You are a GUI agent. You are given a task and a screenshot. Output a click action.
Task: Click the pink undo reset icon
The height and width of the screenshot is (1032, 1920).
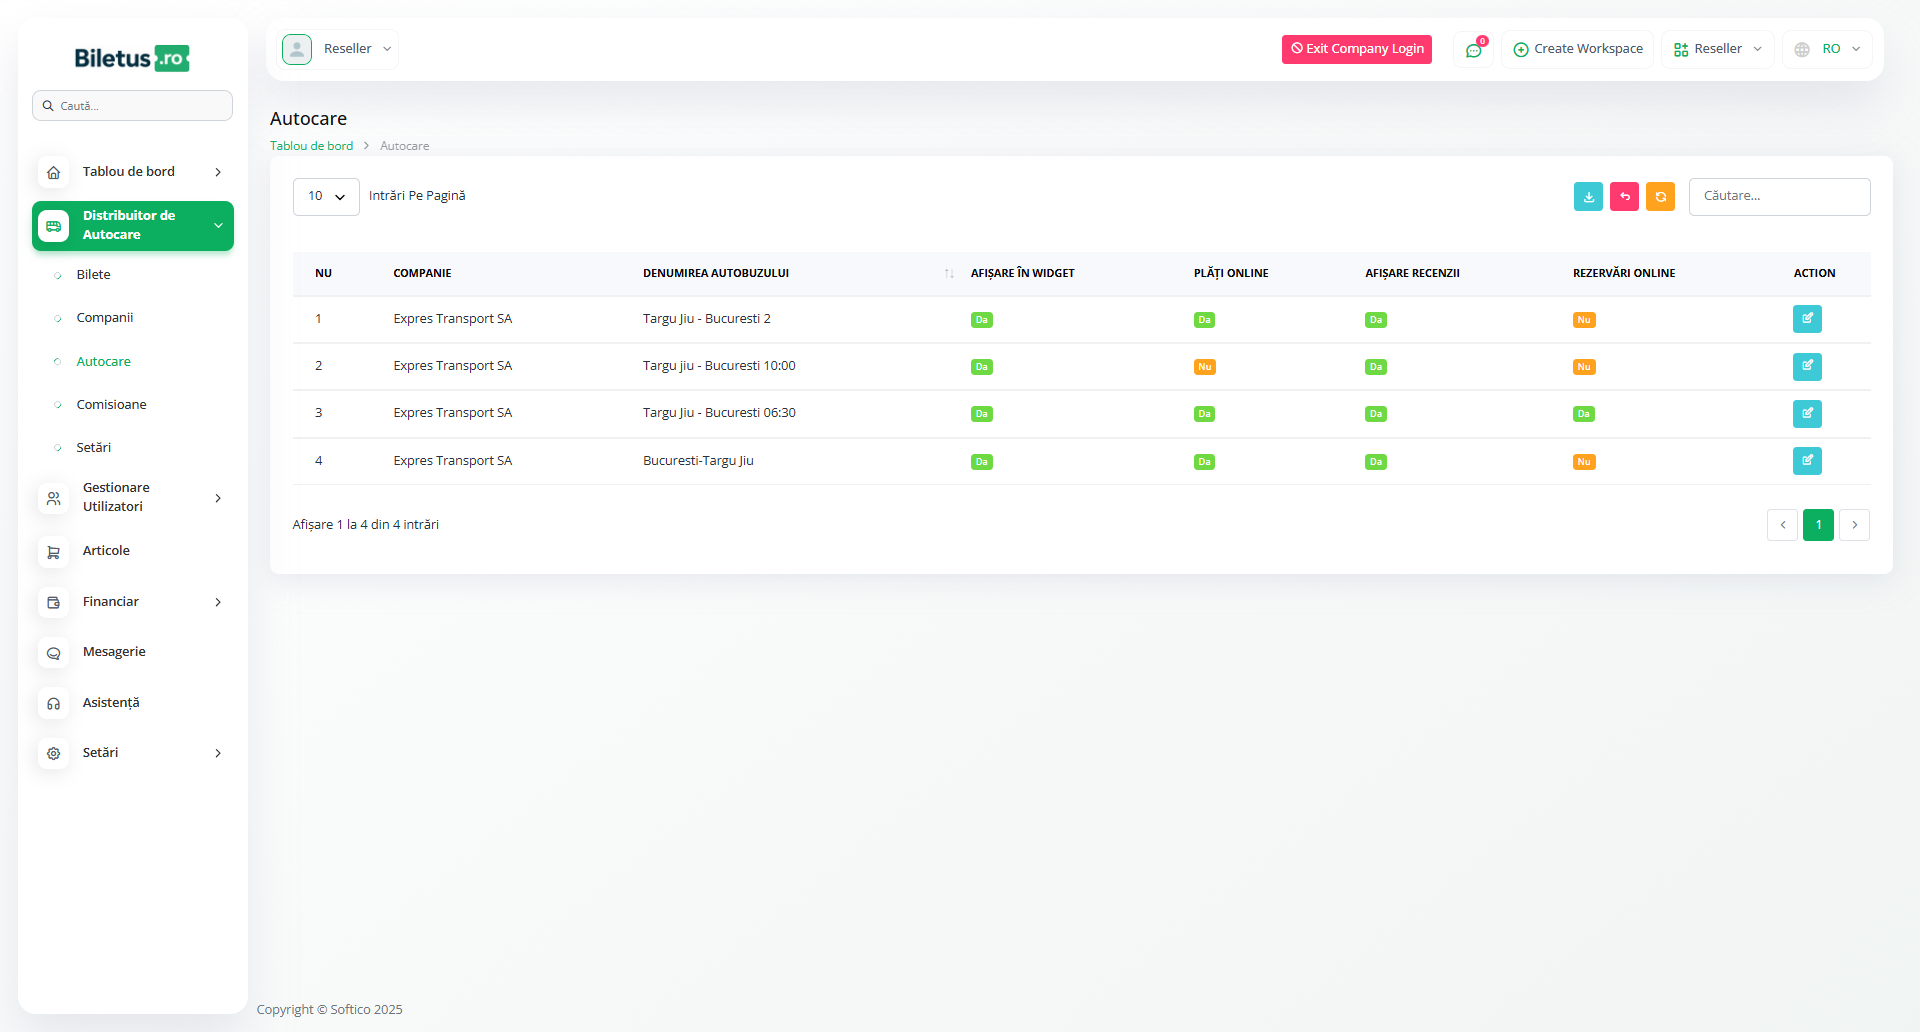pos(1624,197)
